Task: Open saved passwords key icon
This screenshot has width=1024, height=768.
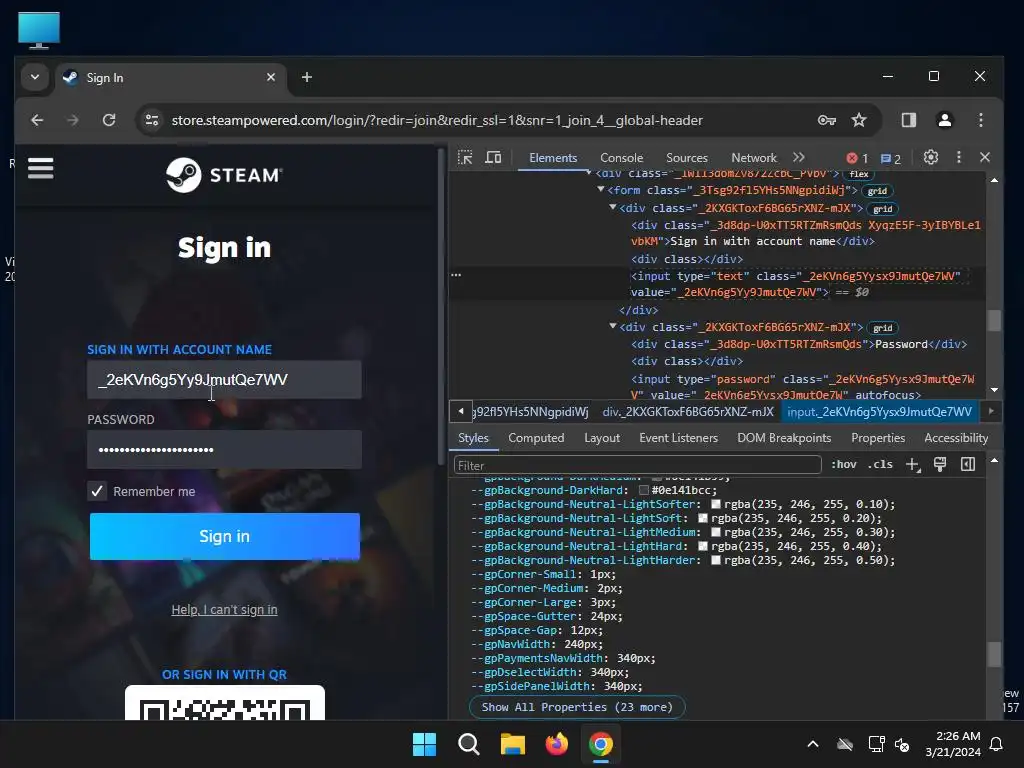Action: pyautogui.click(x=827, y=120)
